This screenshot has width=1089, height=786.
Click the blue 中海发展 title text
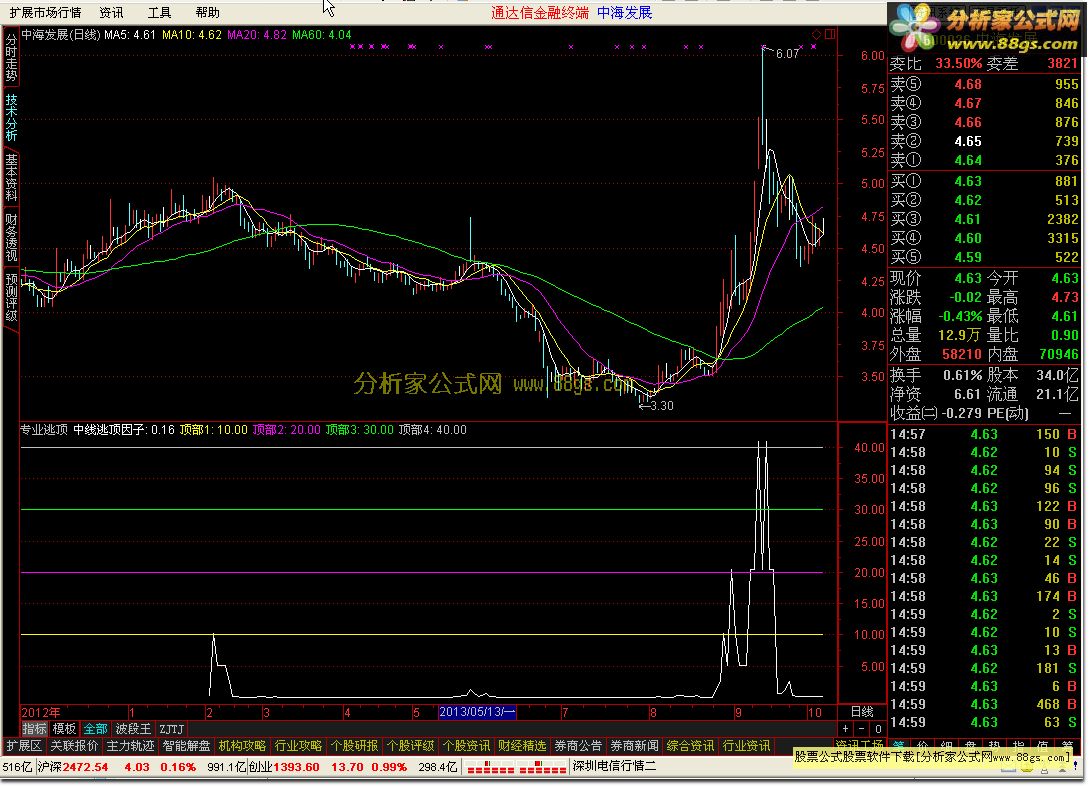(x=624, y=12)
